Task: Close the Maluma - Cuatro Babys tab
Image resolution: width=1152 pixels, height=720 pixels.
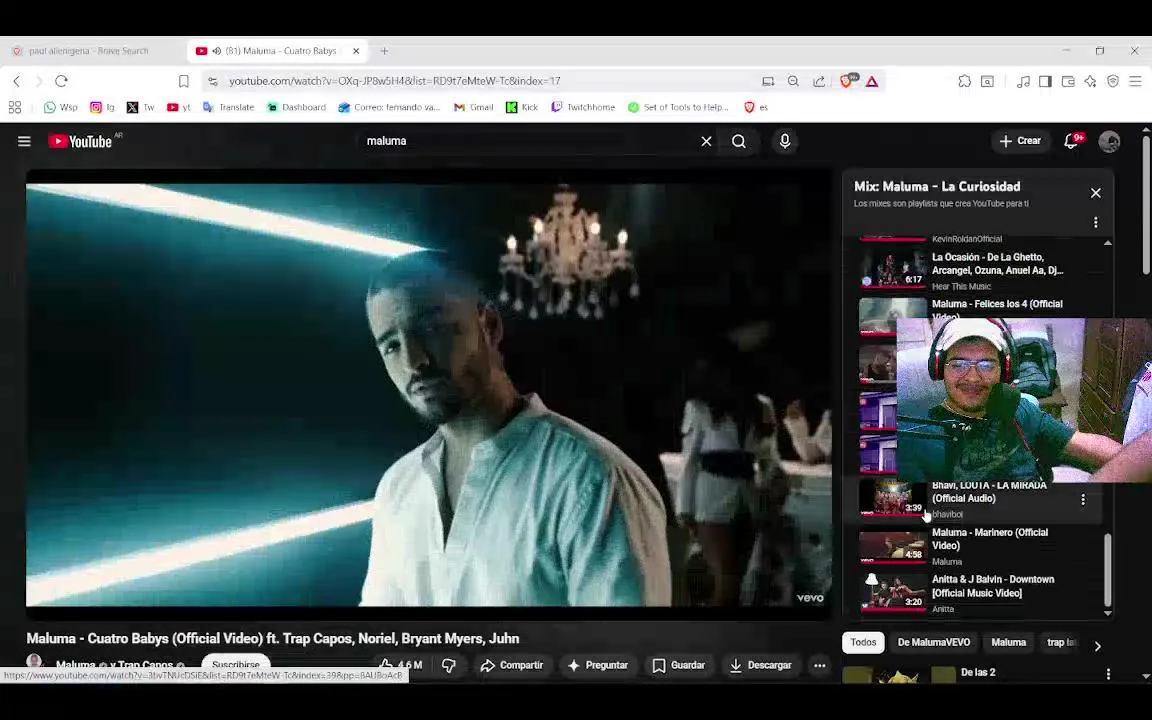Action: click(x=356, y=51)
